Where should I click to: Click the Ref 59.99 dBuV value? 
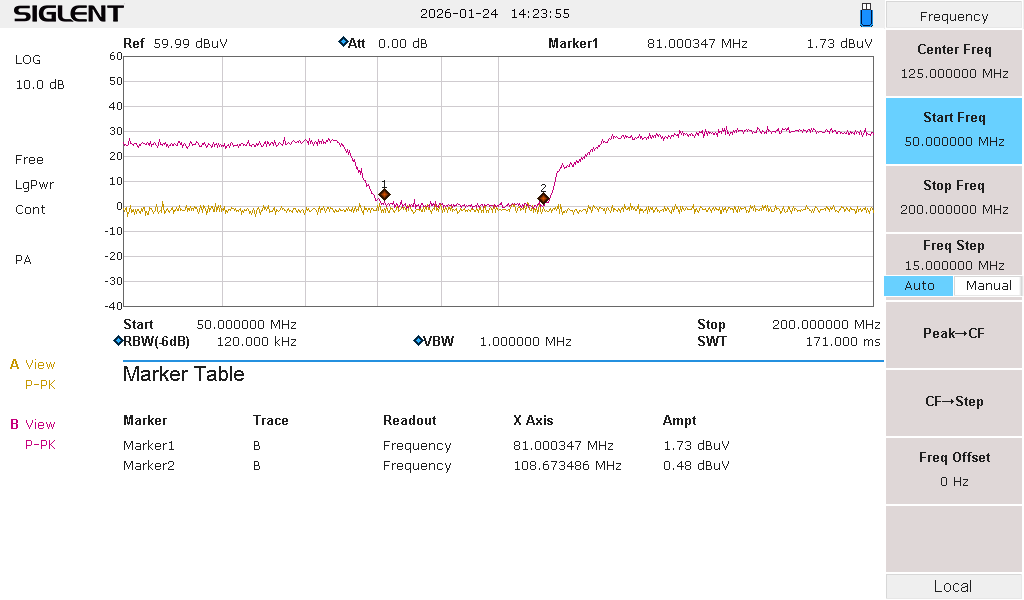[191, 44]
